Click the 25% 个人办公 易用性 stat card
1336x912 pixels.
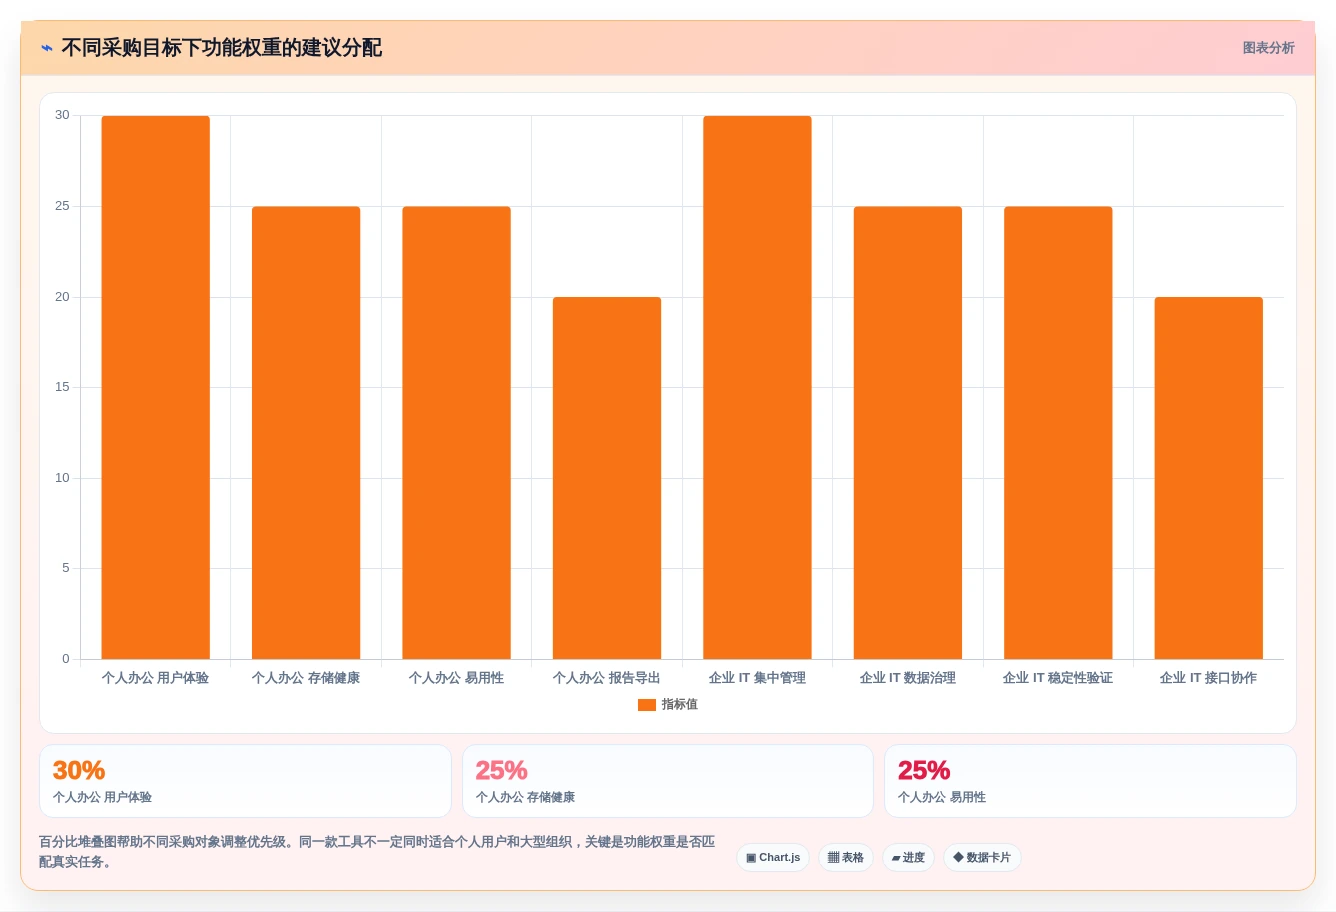tap(1090, 781)
